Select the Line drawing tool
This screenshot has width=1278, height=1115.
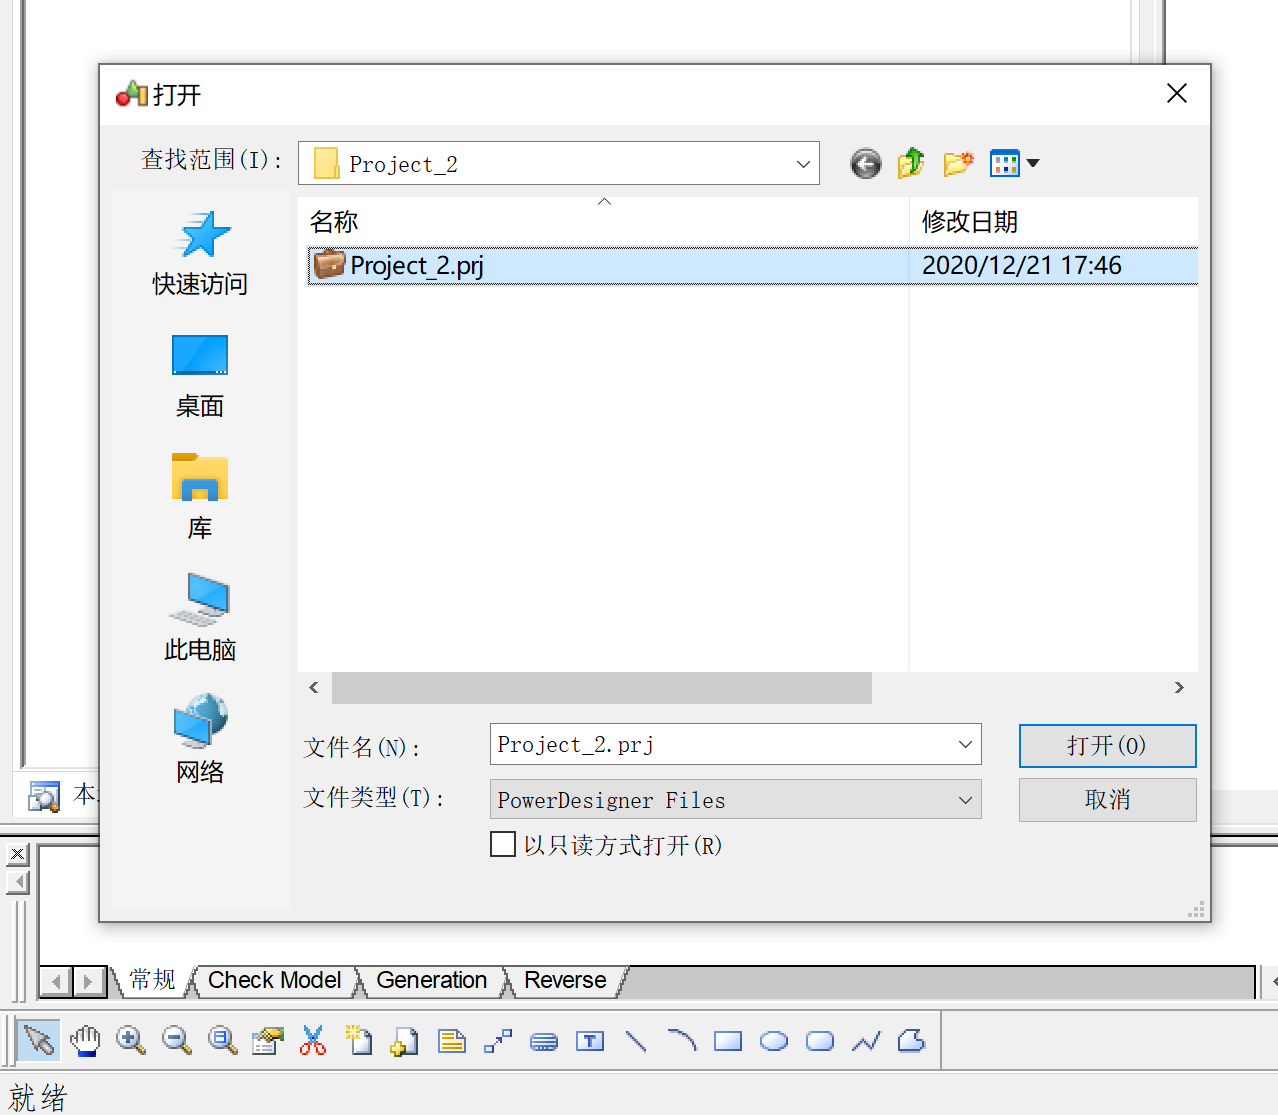pyautogui.click(x=636, y=1040)
